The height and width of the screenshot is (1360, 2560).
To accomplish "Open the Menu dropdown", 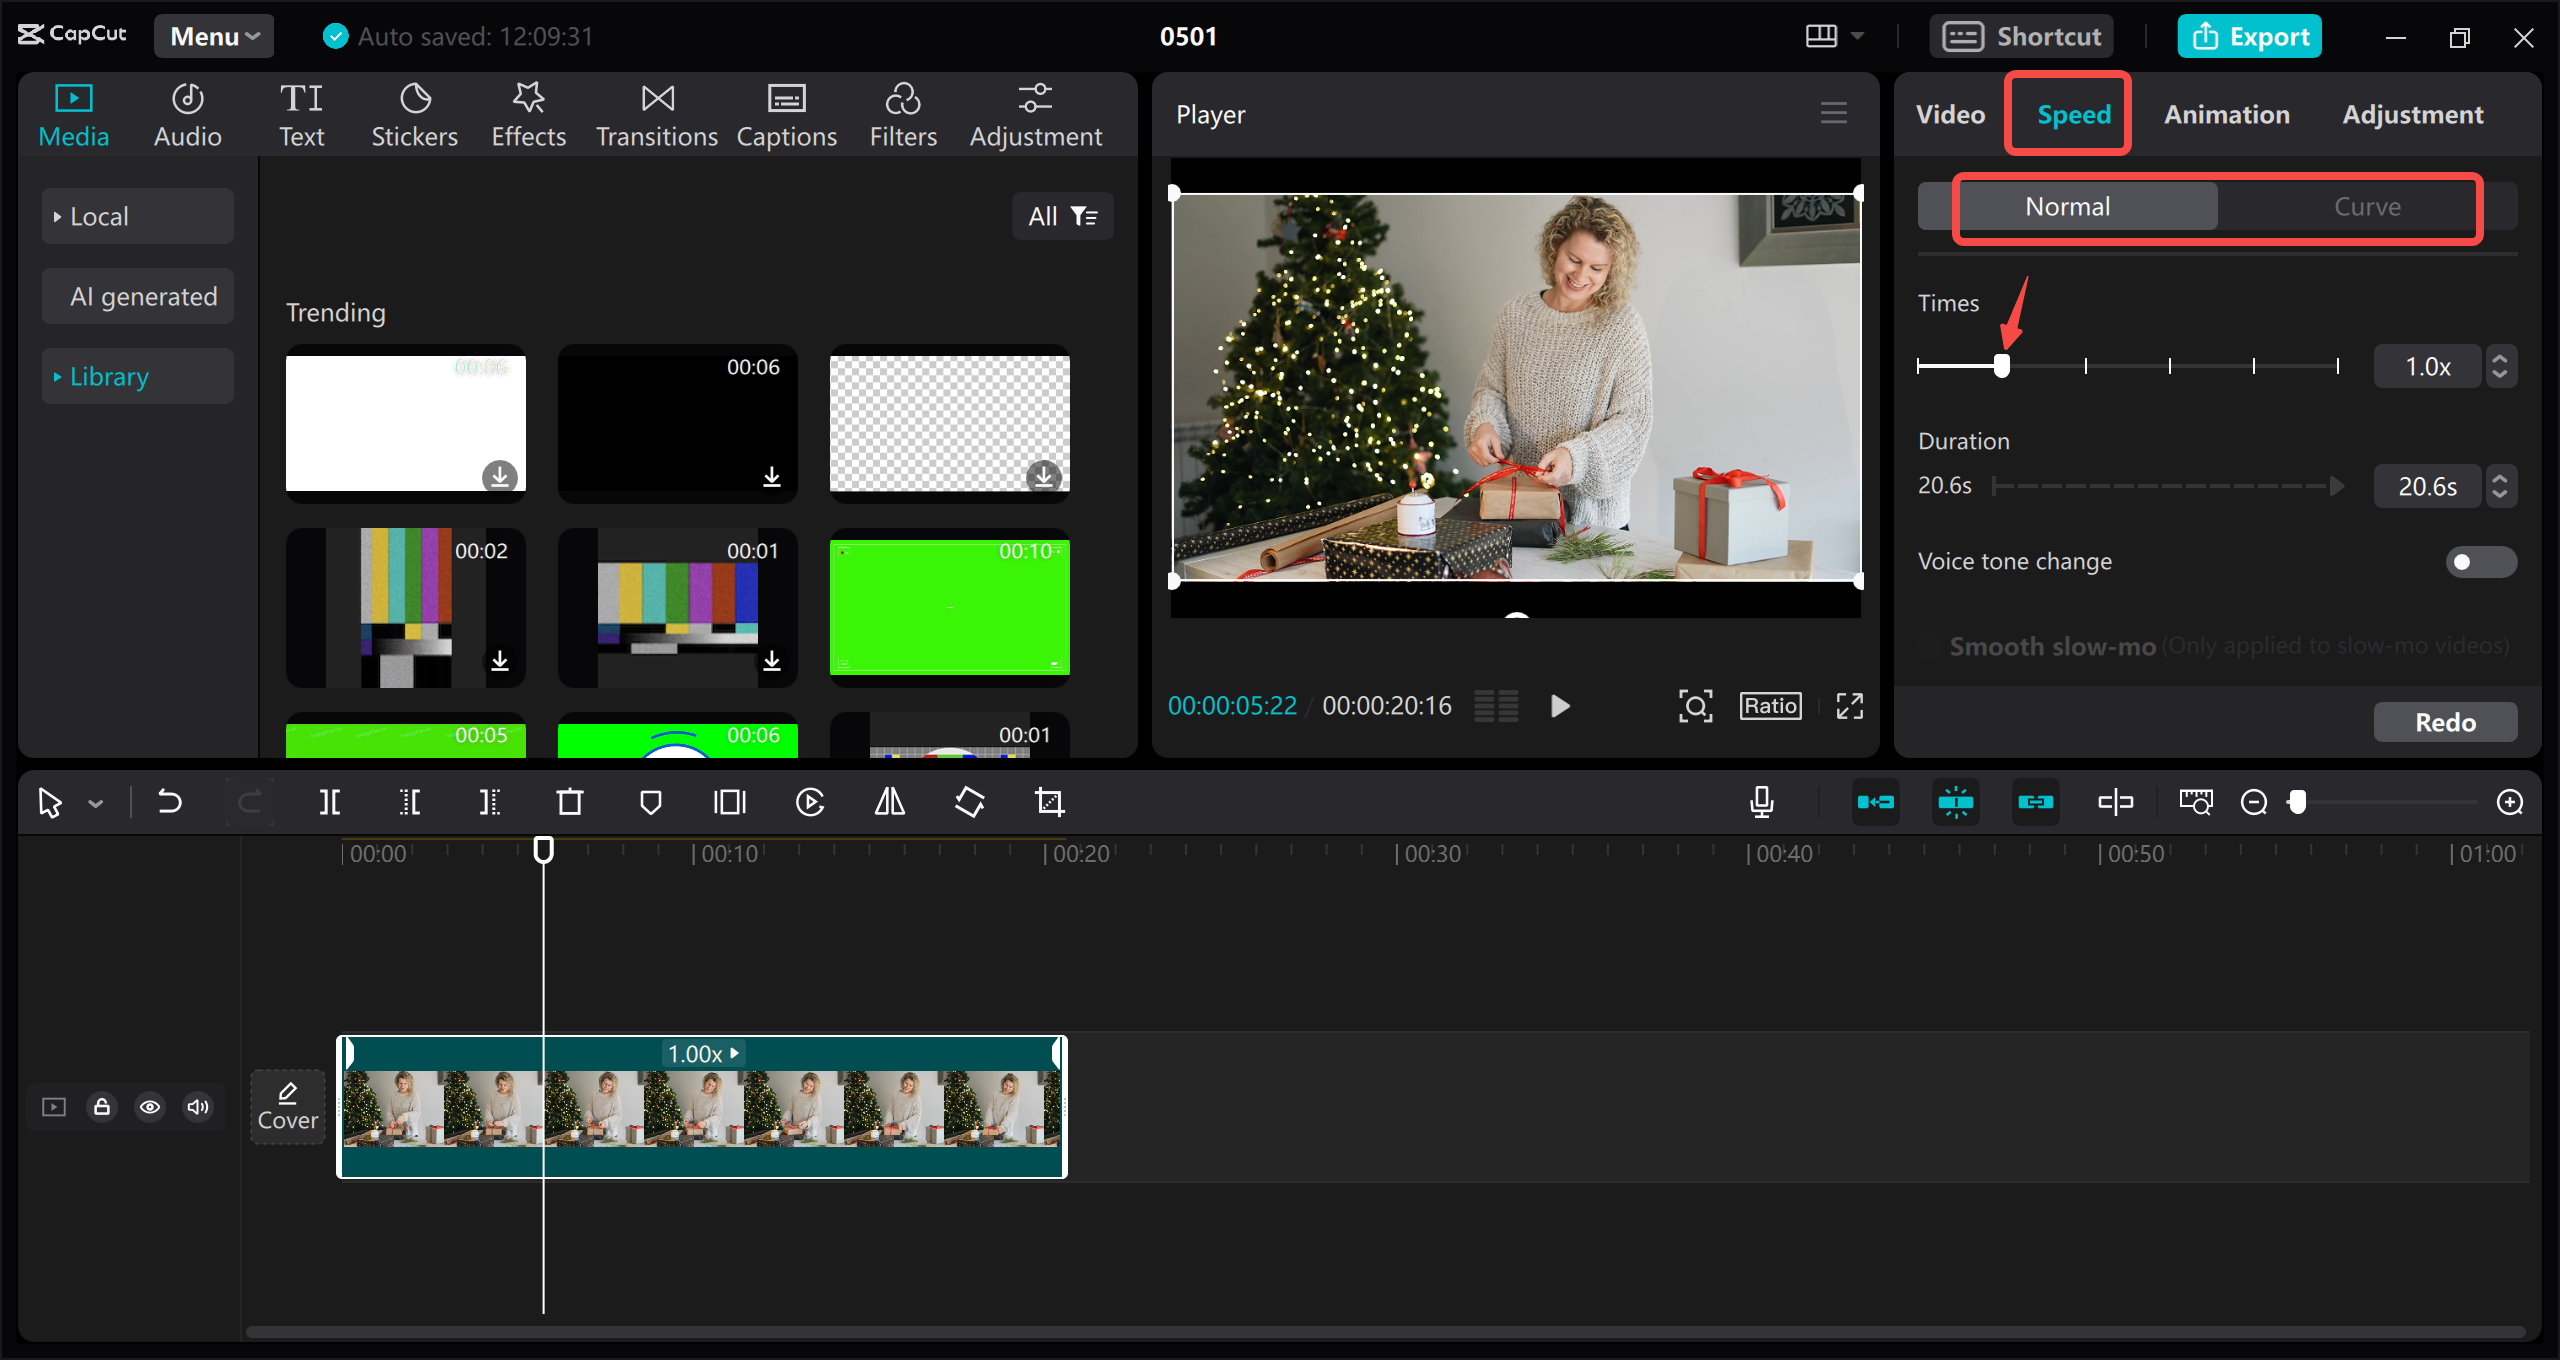I will pyautogui.click(x=212, y=35).
